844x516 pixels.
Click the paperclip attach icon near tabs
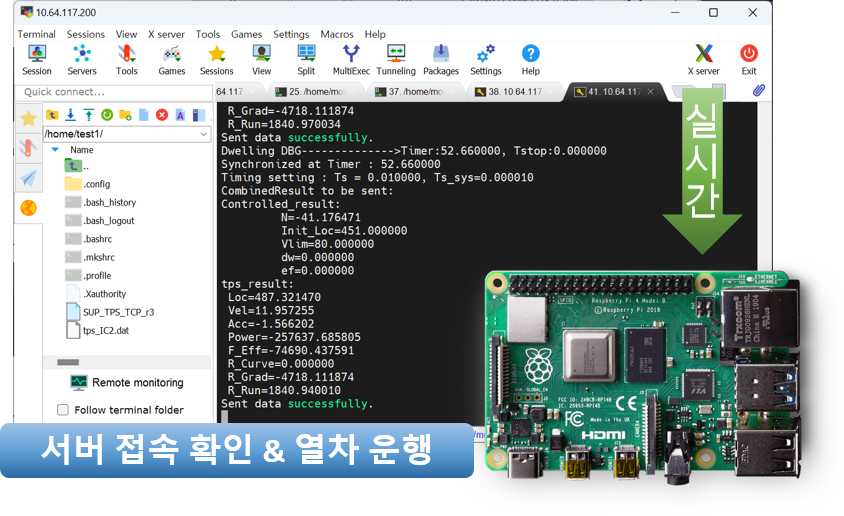click(x=758, y=91)
